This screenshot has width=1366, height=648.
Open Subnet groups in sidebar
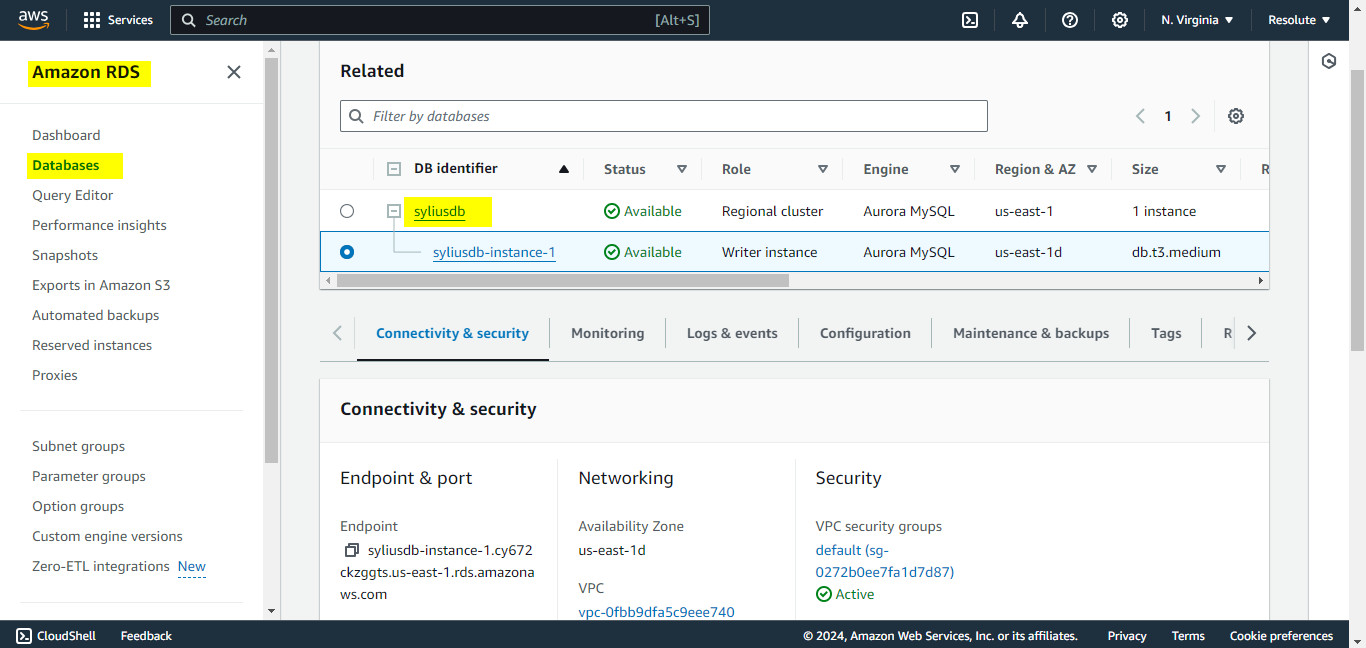pyautogui.click(x=79, y=446)
